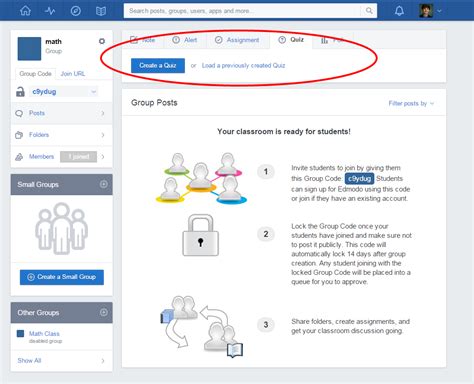Screen dimensions: 474x384
Task: Add another group via Other Groups plus
Action: pos(104,312)
